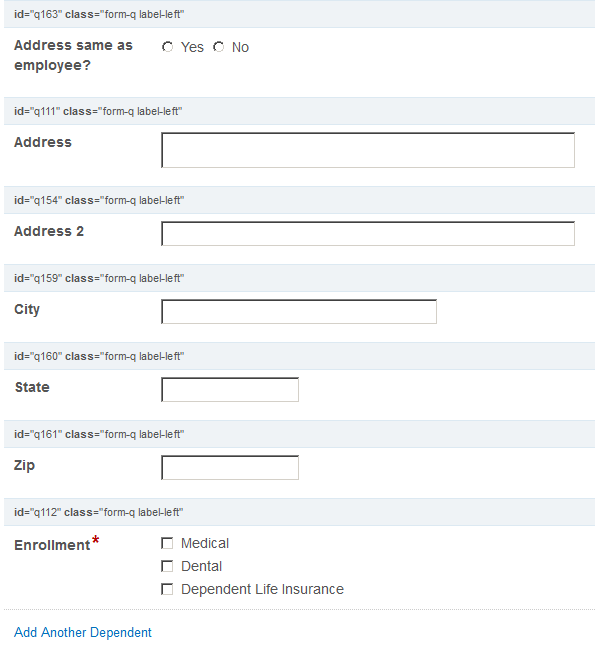Click the q111 form-q header bar
The width and height of the screenshot is (595, 650).
299,112
